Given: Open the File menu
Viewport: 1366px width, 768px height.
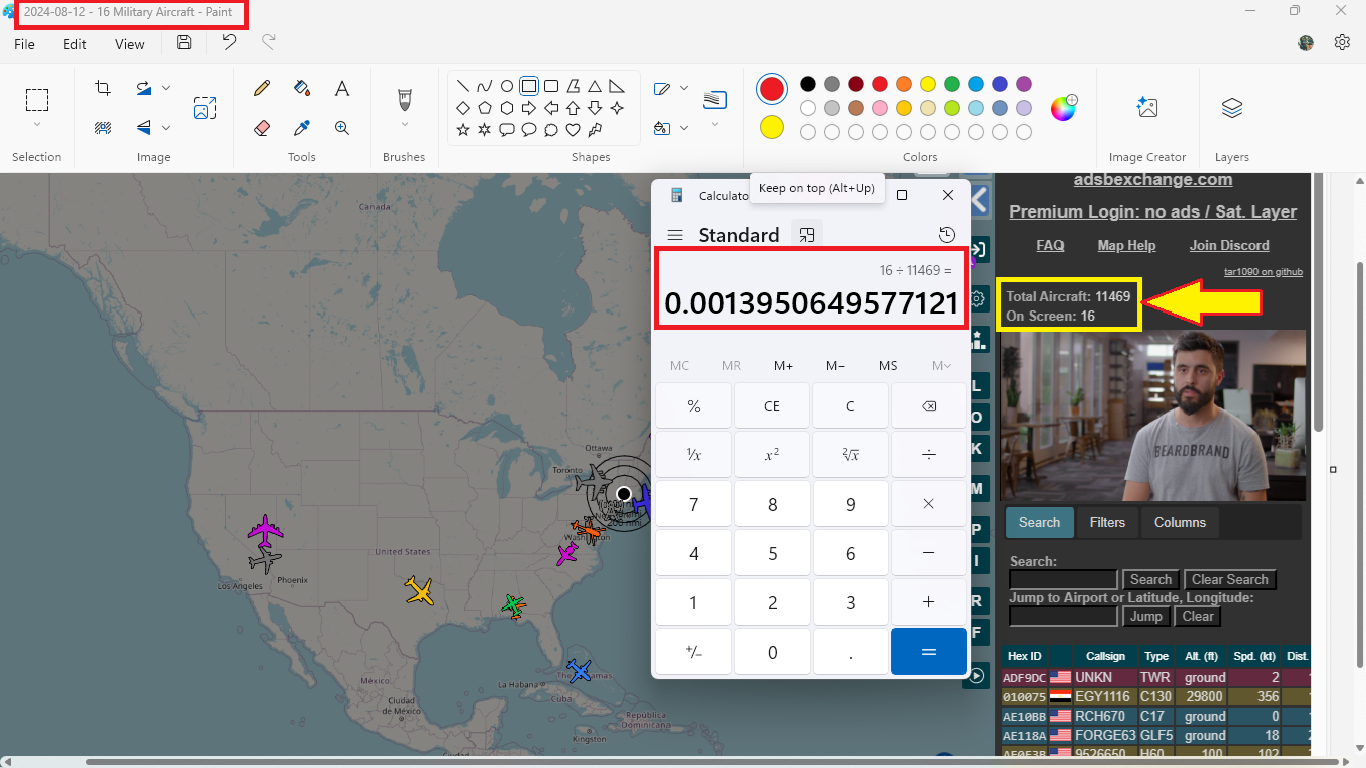Looking at the screenshot, I should 24,44.
